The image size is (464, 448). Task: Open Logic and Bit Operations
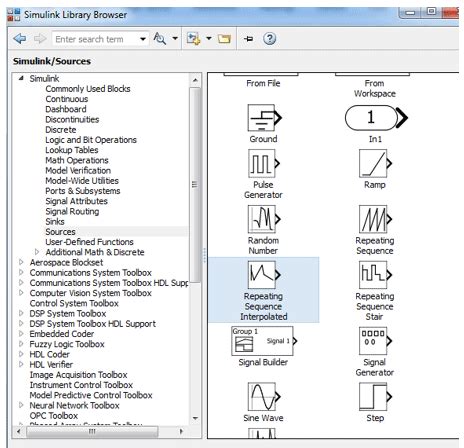[x=91, y=140]
